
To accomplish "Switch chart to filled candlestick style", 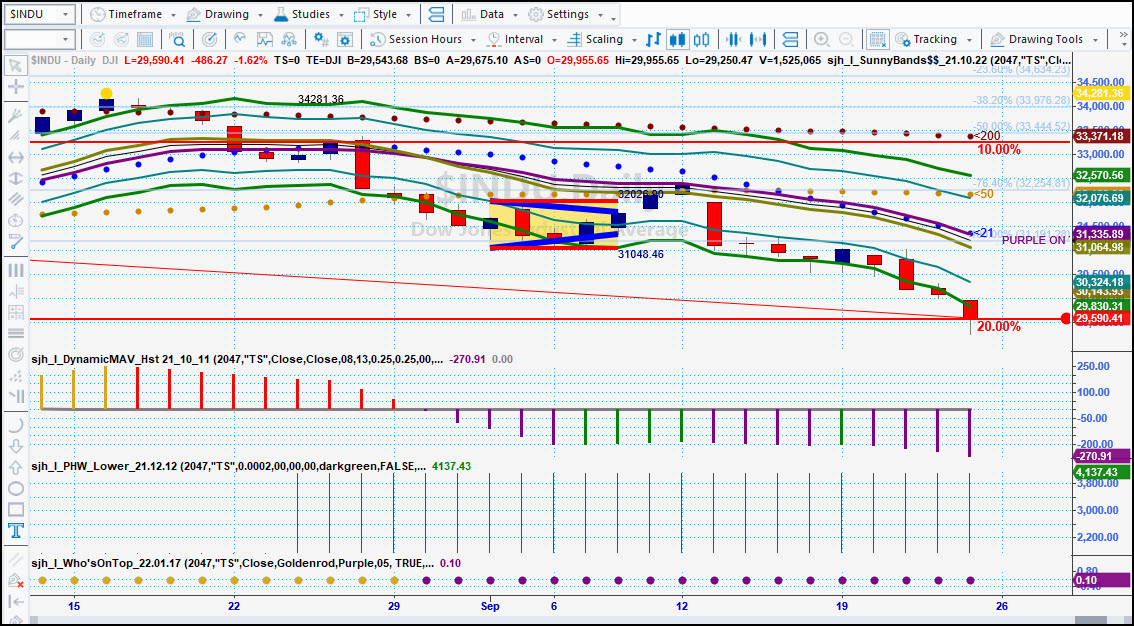I will click(678, 39).
